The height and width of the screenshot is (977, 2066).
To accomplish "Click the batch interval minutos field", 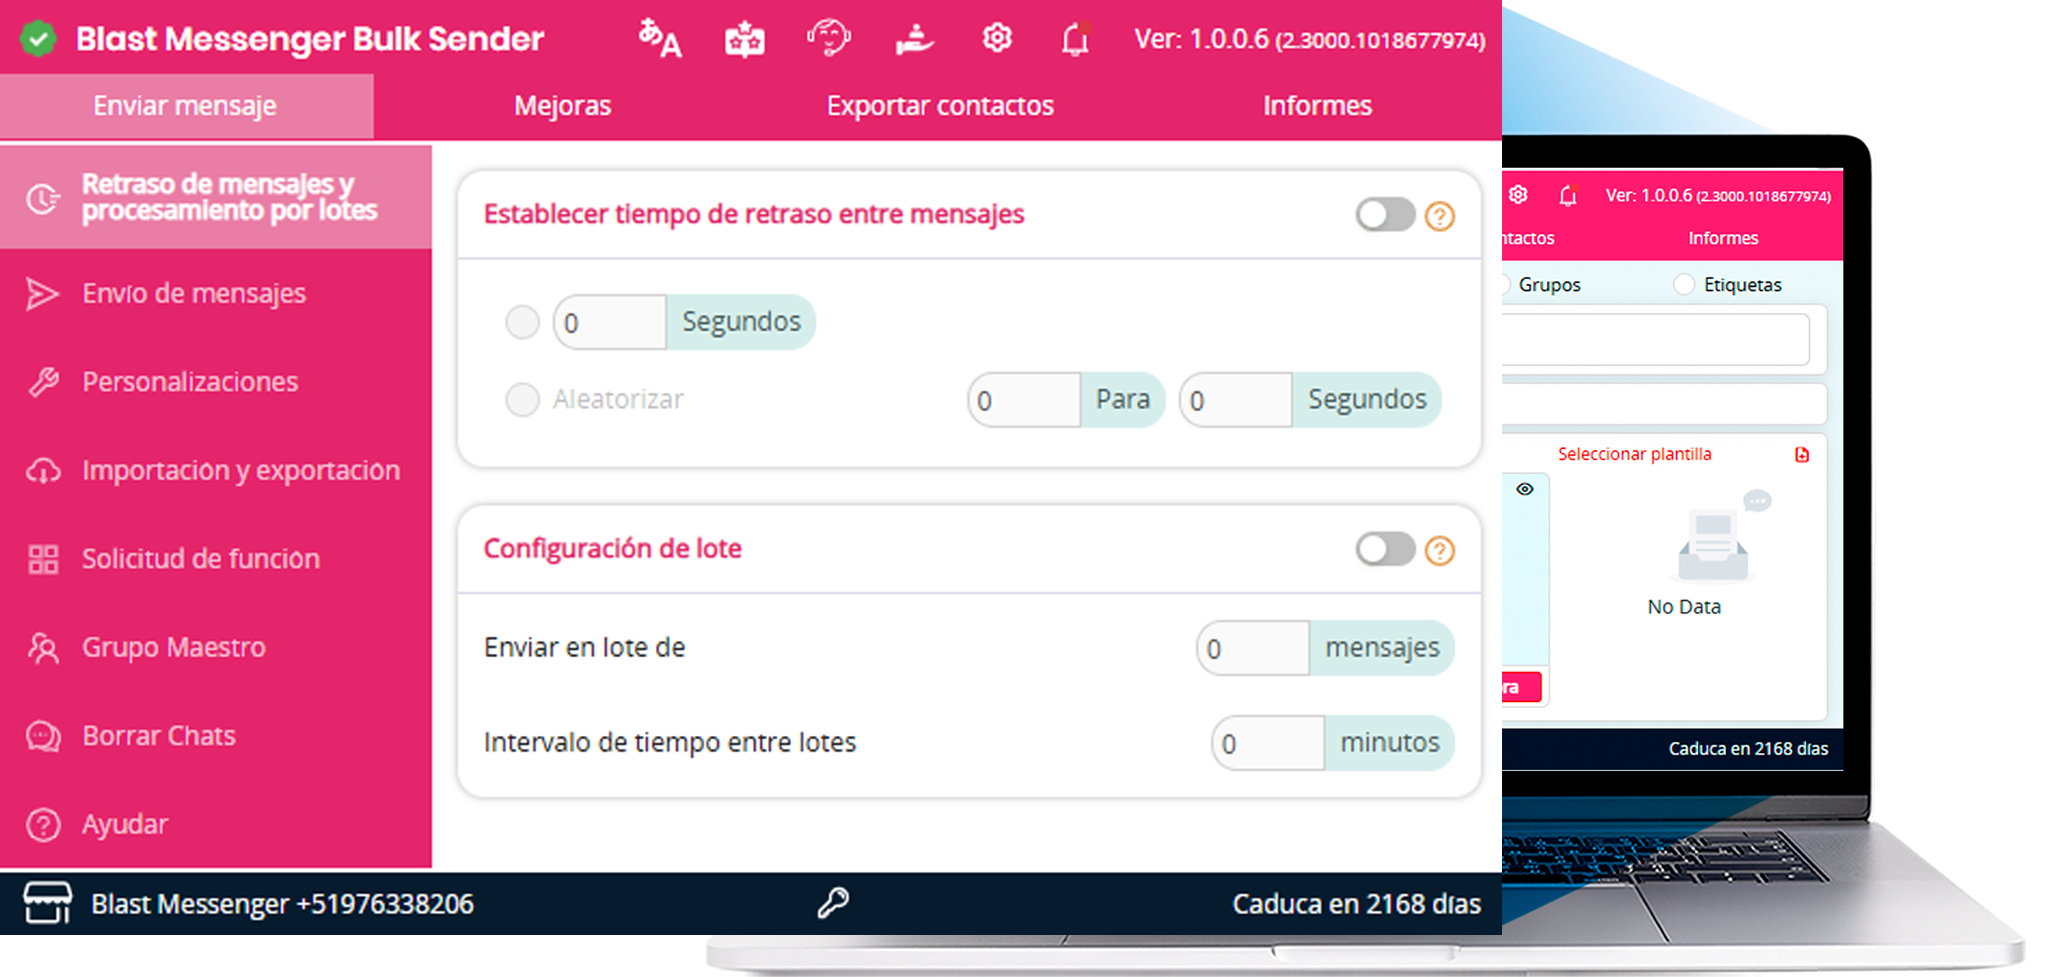I will tap(1268, 744).
